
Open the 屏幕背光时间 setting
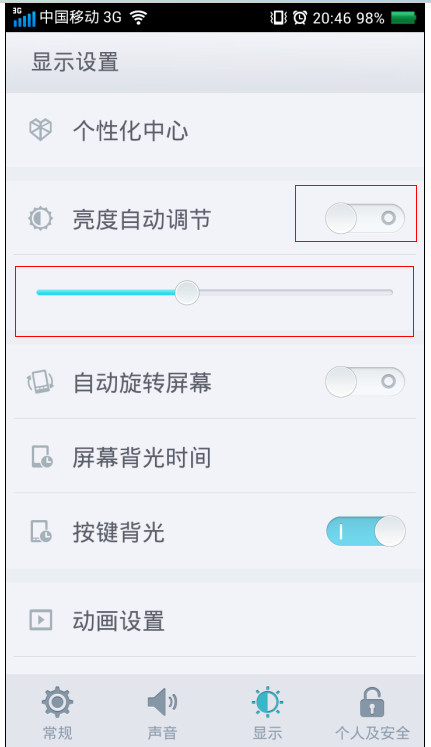tap(215, 456)
